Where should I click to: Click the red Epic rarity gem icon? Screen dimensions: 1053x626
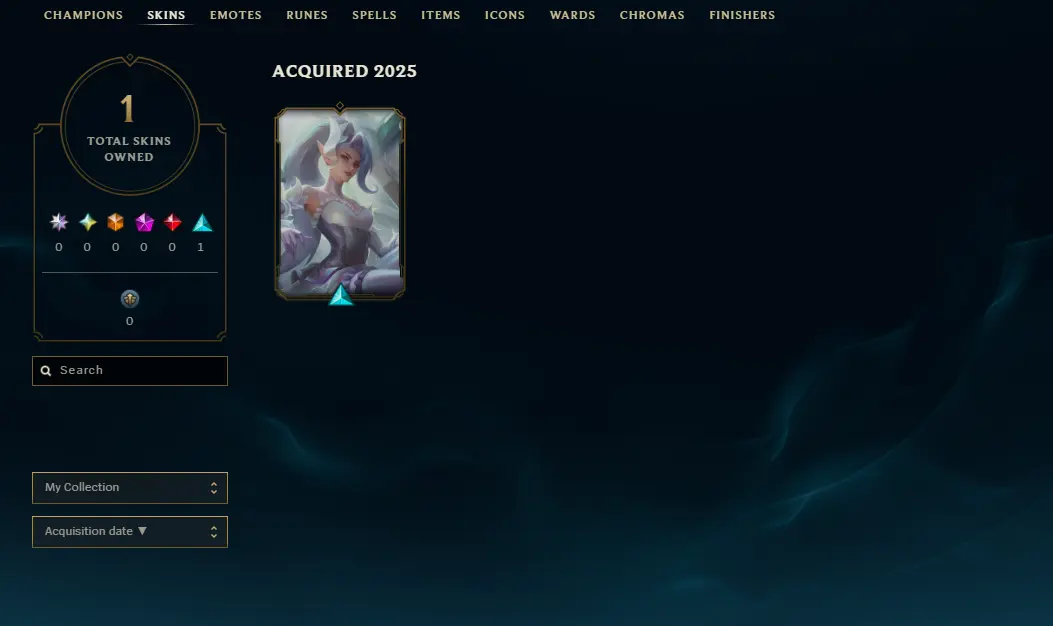[x=173, y=222]
